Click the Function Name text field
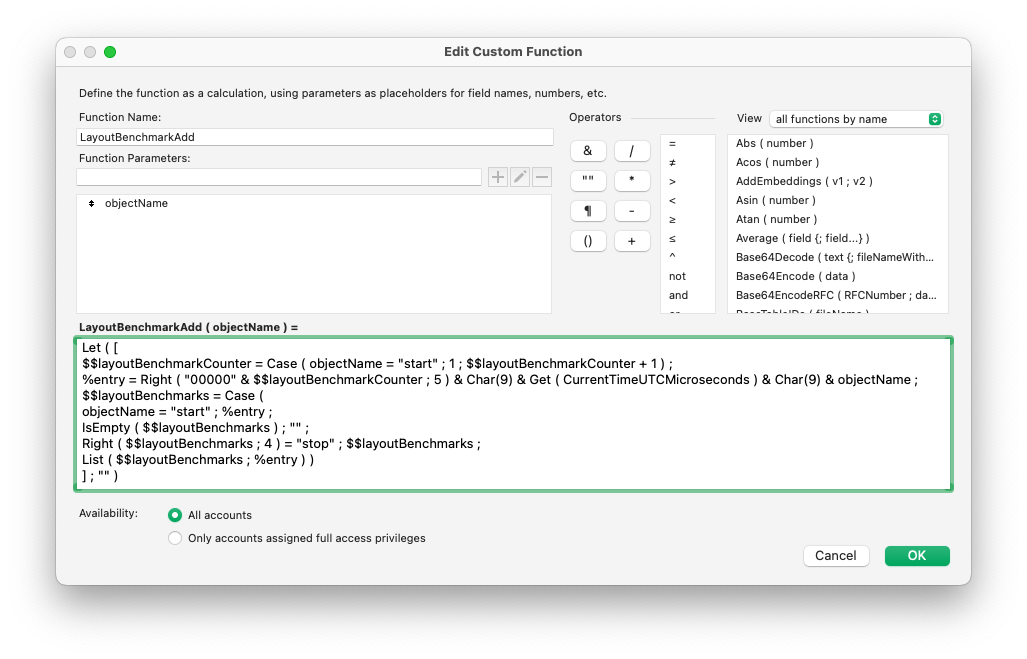This screenshot has height=659, width=1027. click(x=315, y=137)
